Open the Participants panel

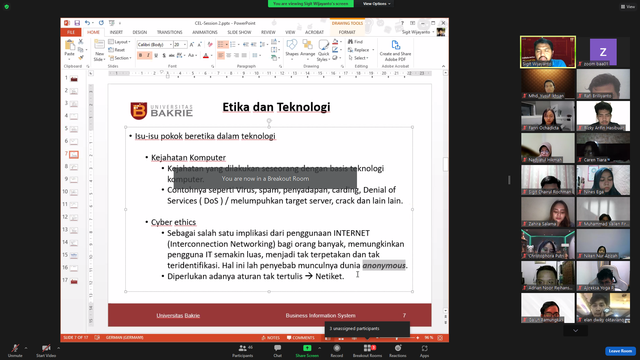pos(243,351)
